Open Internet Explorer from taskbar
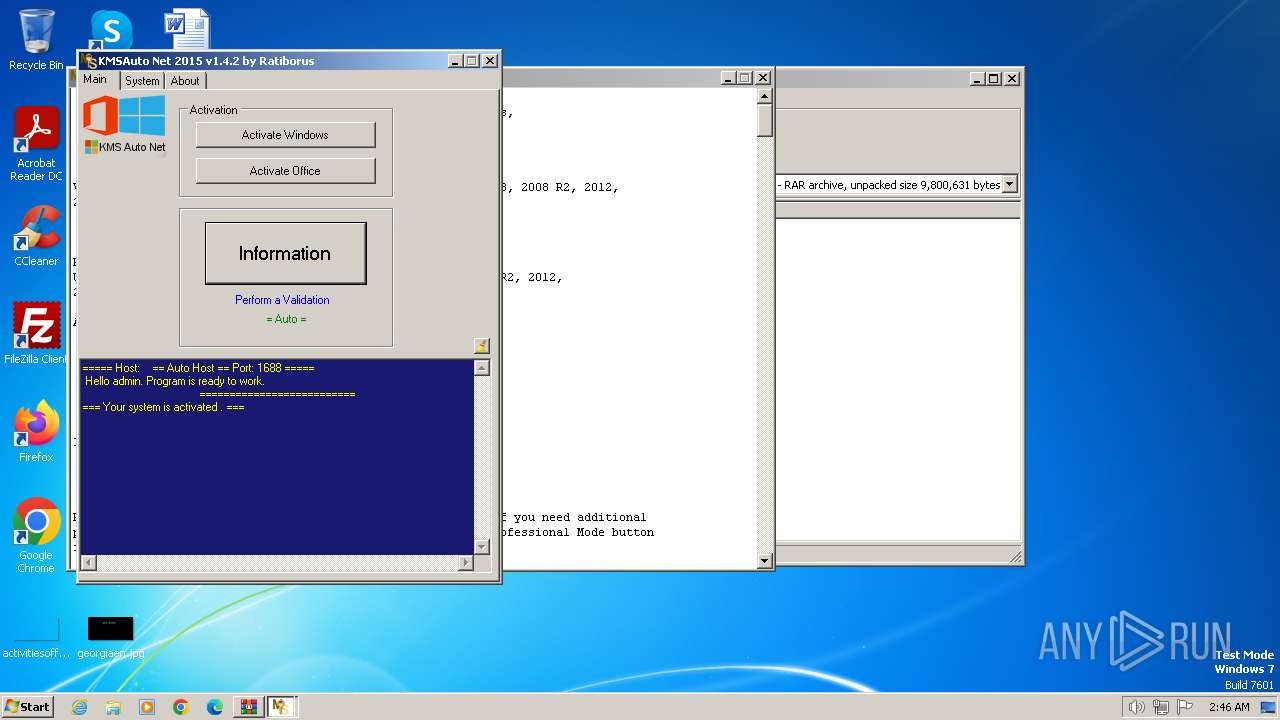 (x=79, y=707)
